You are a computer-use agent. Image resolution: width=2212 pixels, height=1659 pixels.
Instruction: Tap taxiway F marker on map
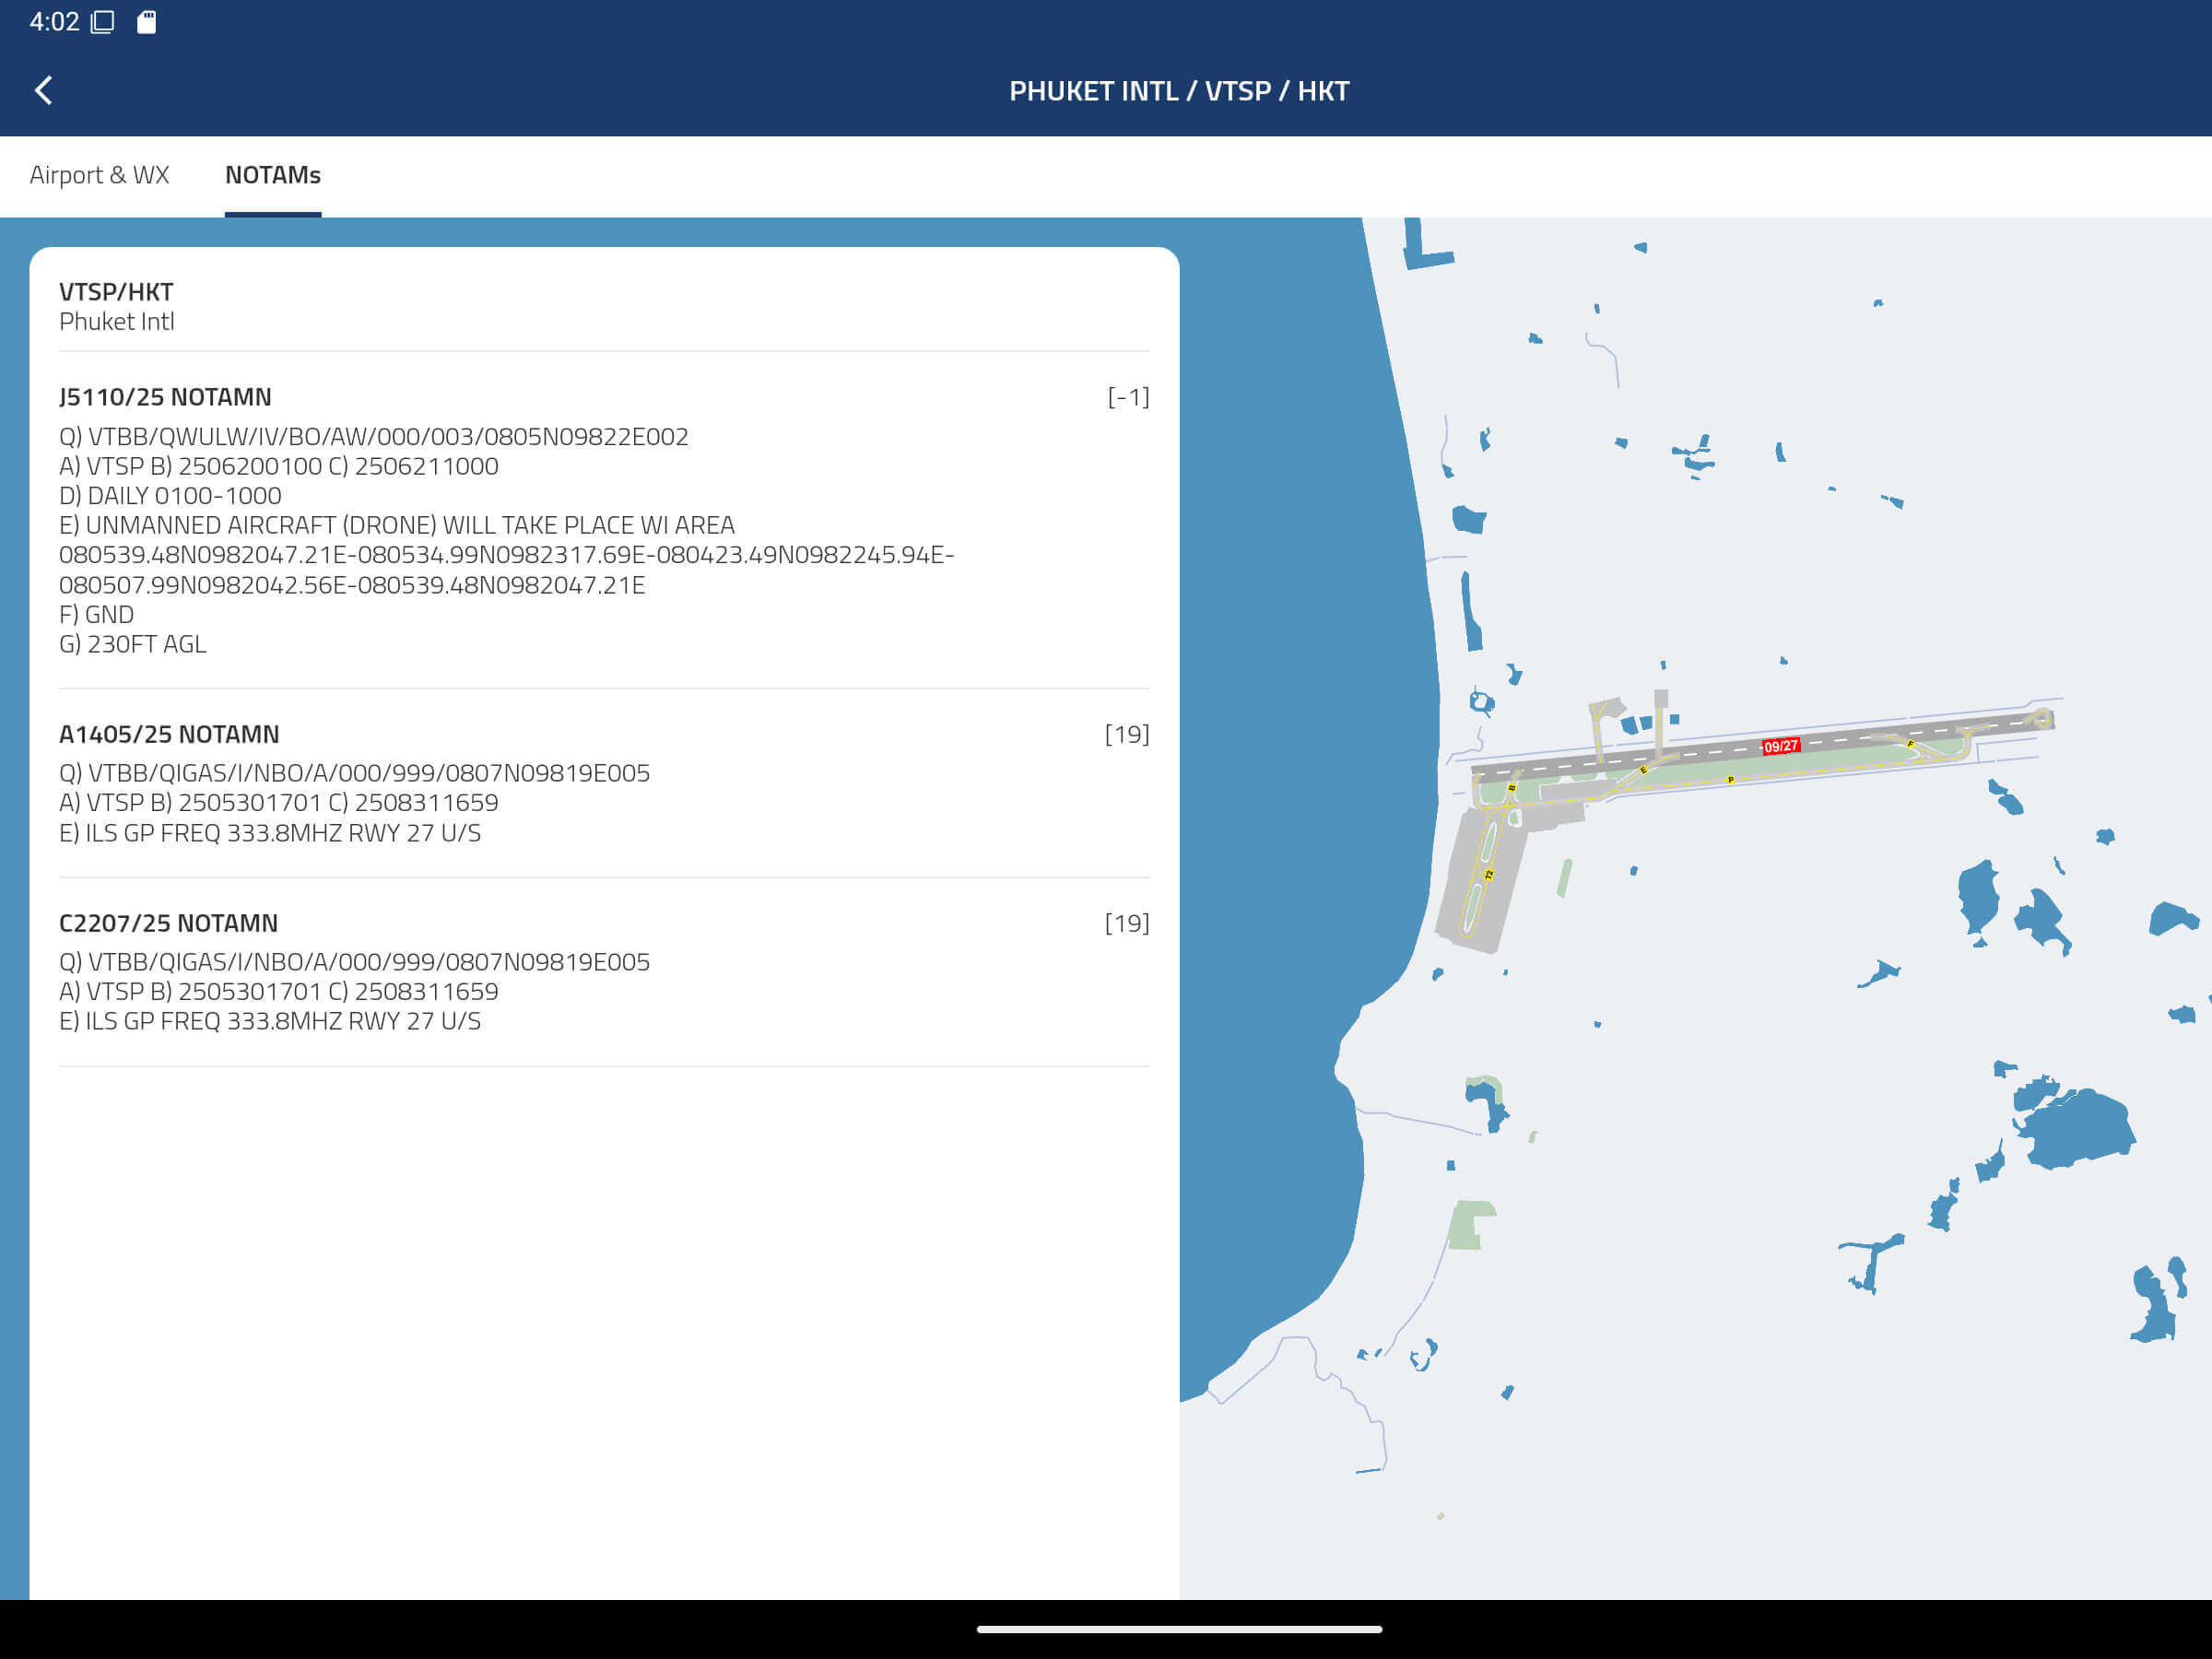tap(1910, 744)
